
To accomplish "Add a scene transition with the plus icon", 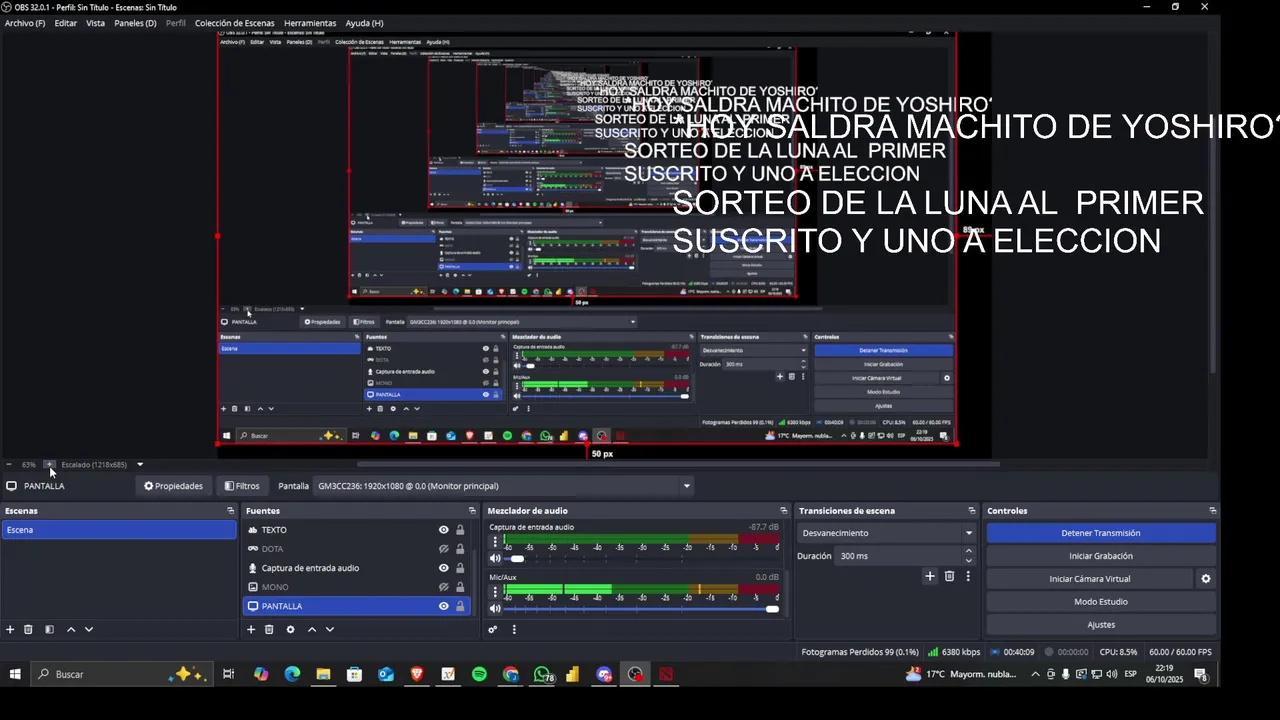I will pyautogui.click(x=930, y=576).
